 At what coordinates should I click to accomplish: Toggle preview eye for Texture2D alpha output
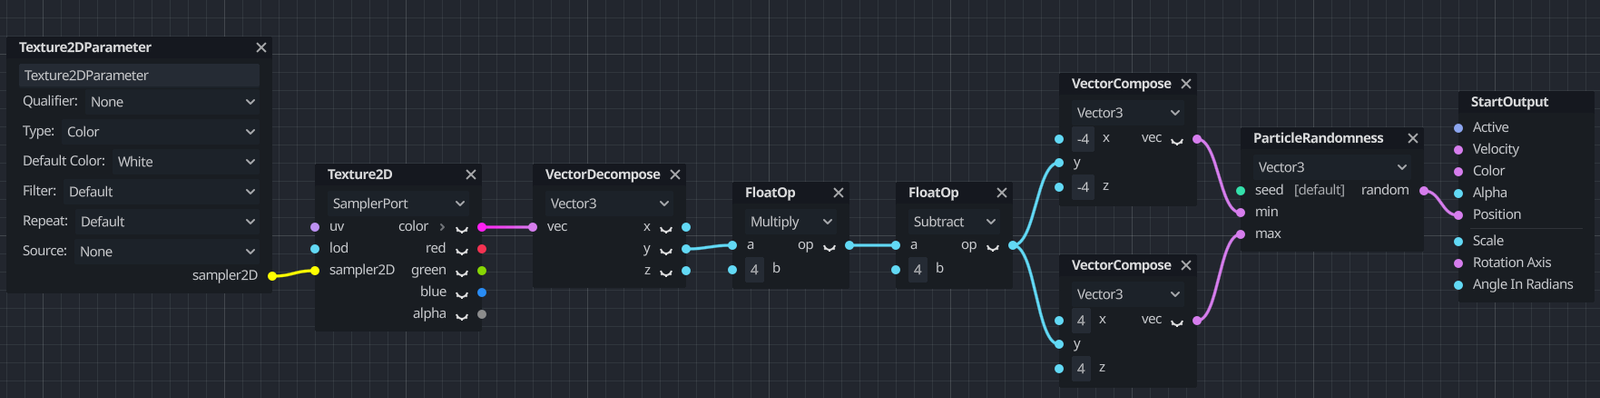[x=462, y=316]
